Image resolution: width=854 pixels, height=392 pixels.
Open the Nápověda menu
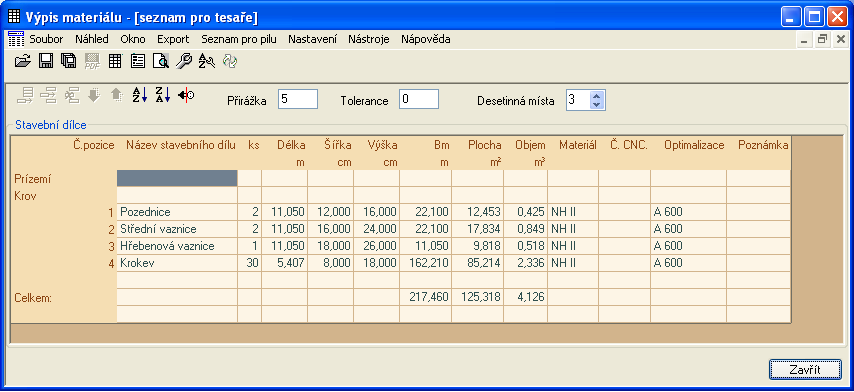(425, 39)
